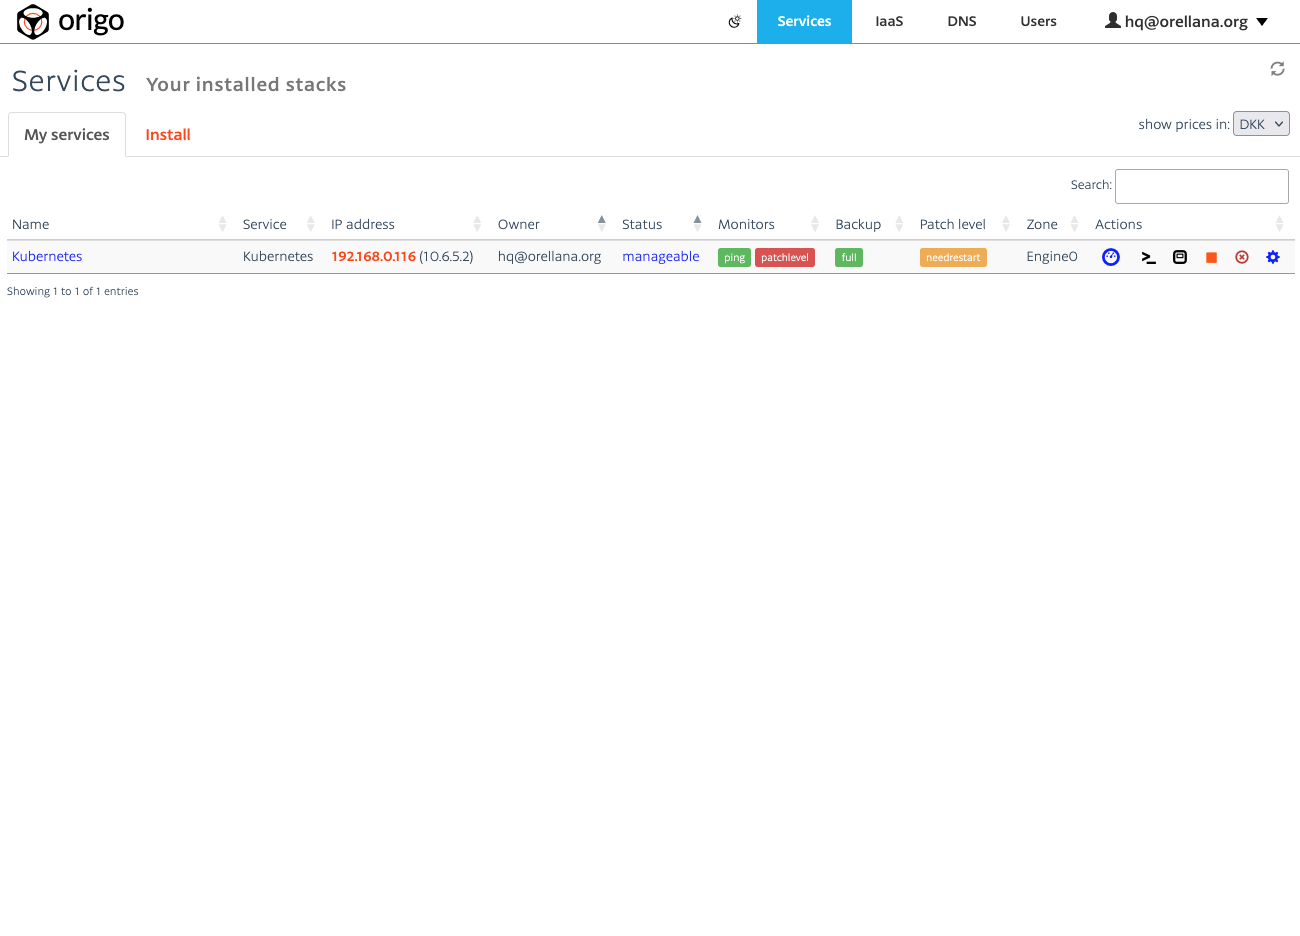The image size is (1300, 936).
Task: Open the Kubernetes service name link
Action: pos(47,256)
